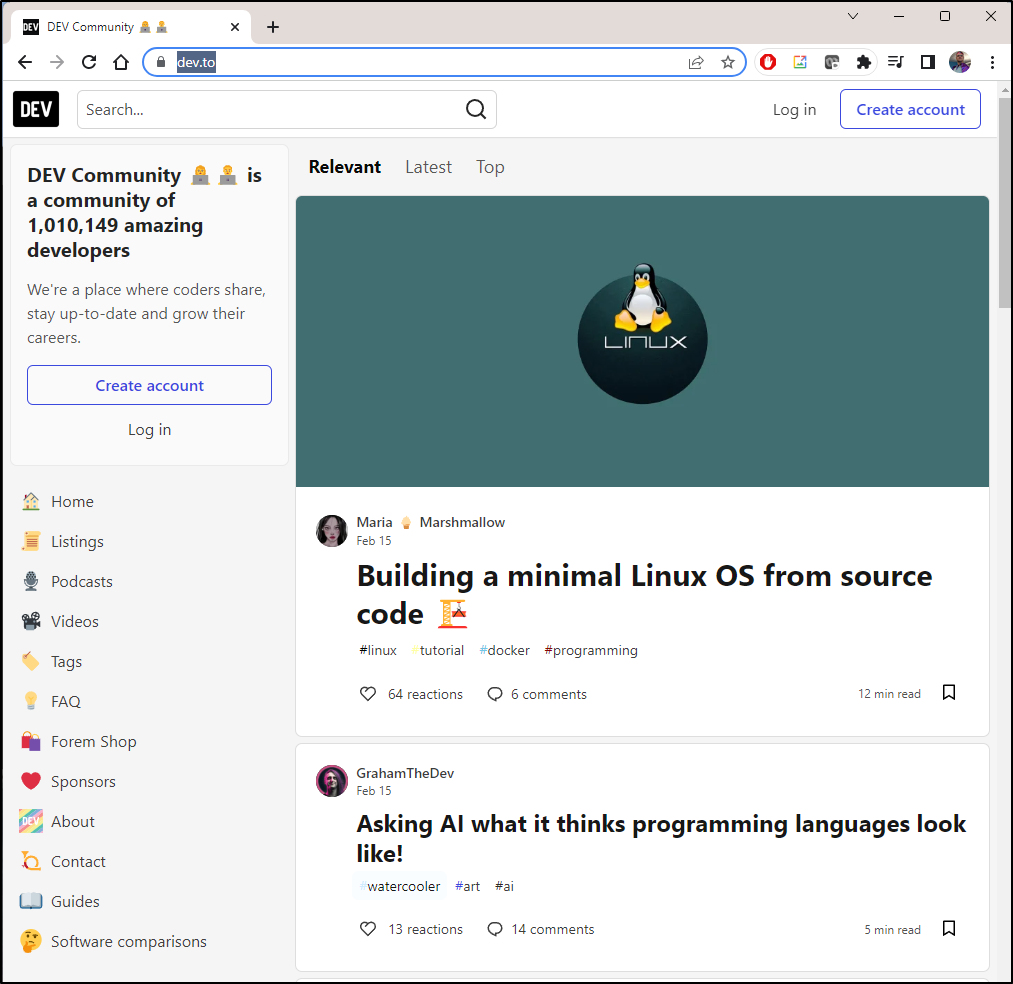Click the #linux tag
Viewport: 1013px width, 984px height.
378,650
